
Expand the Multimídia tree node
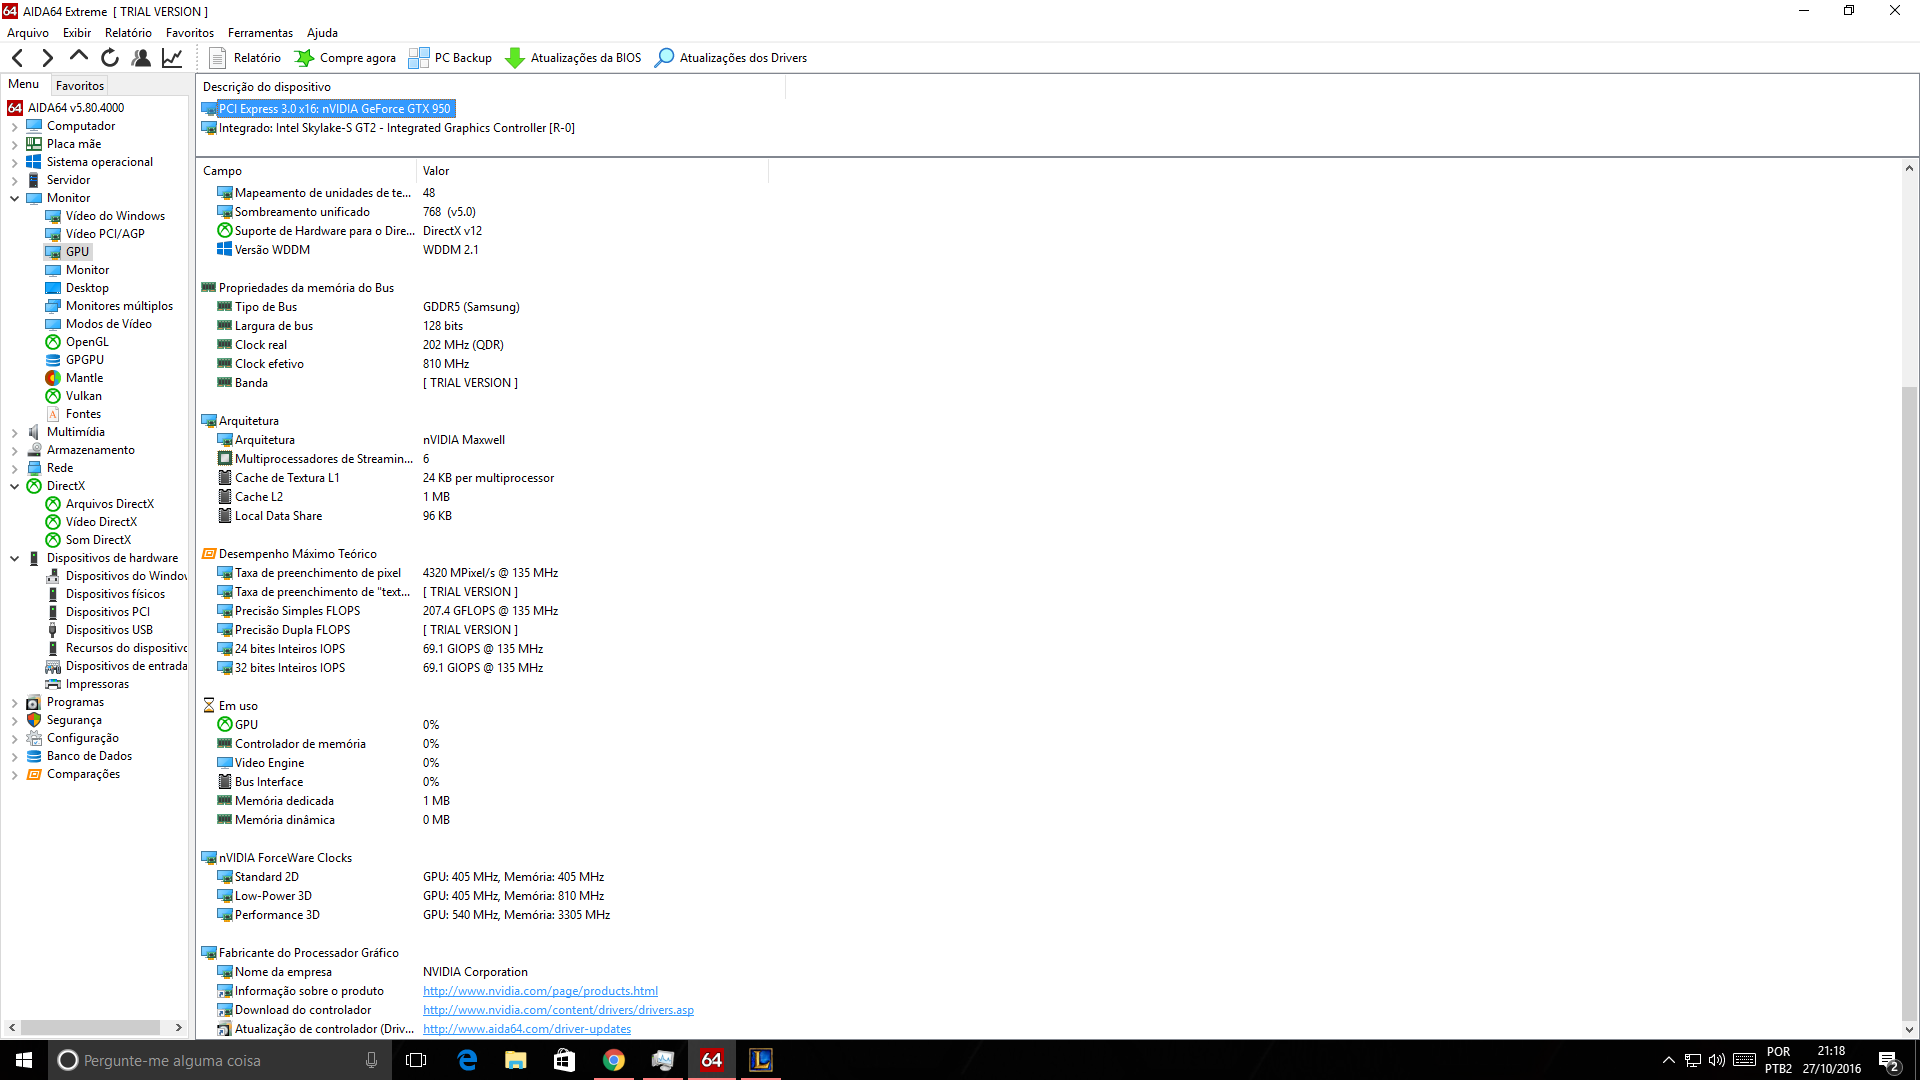[x=14, y=433]
